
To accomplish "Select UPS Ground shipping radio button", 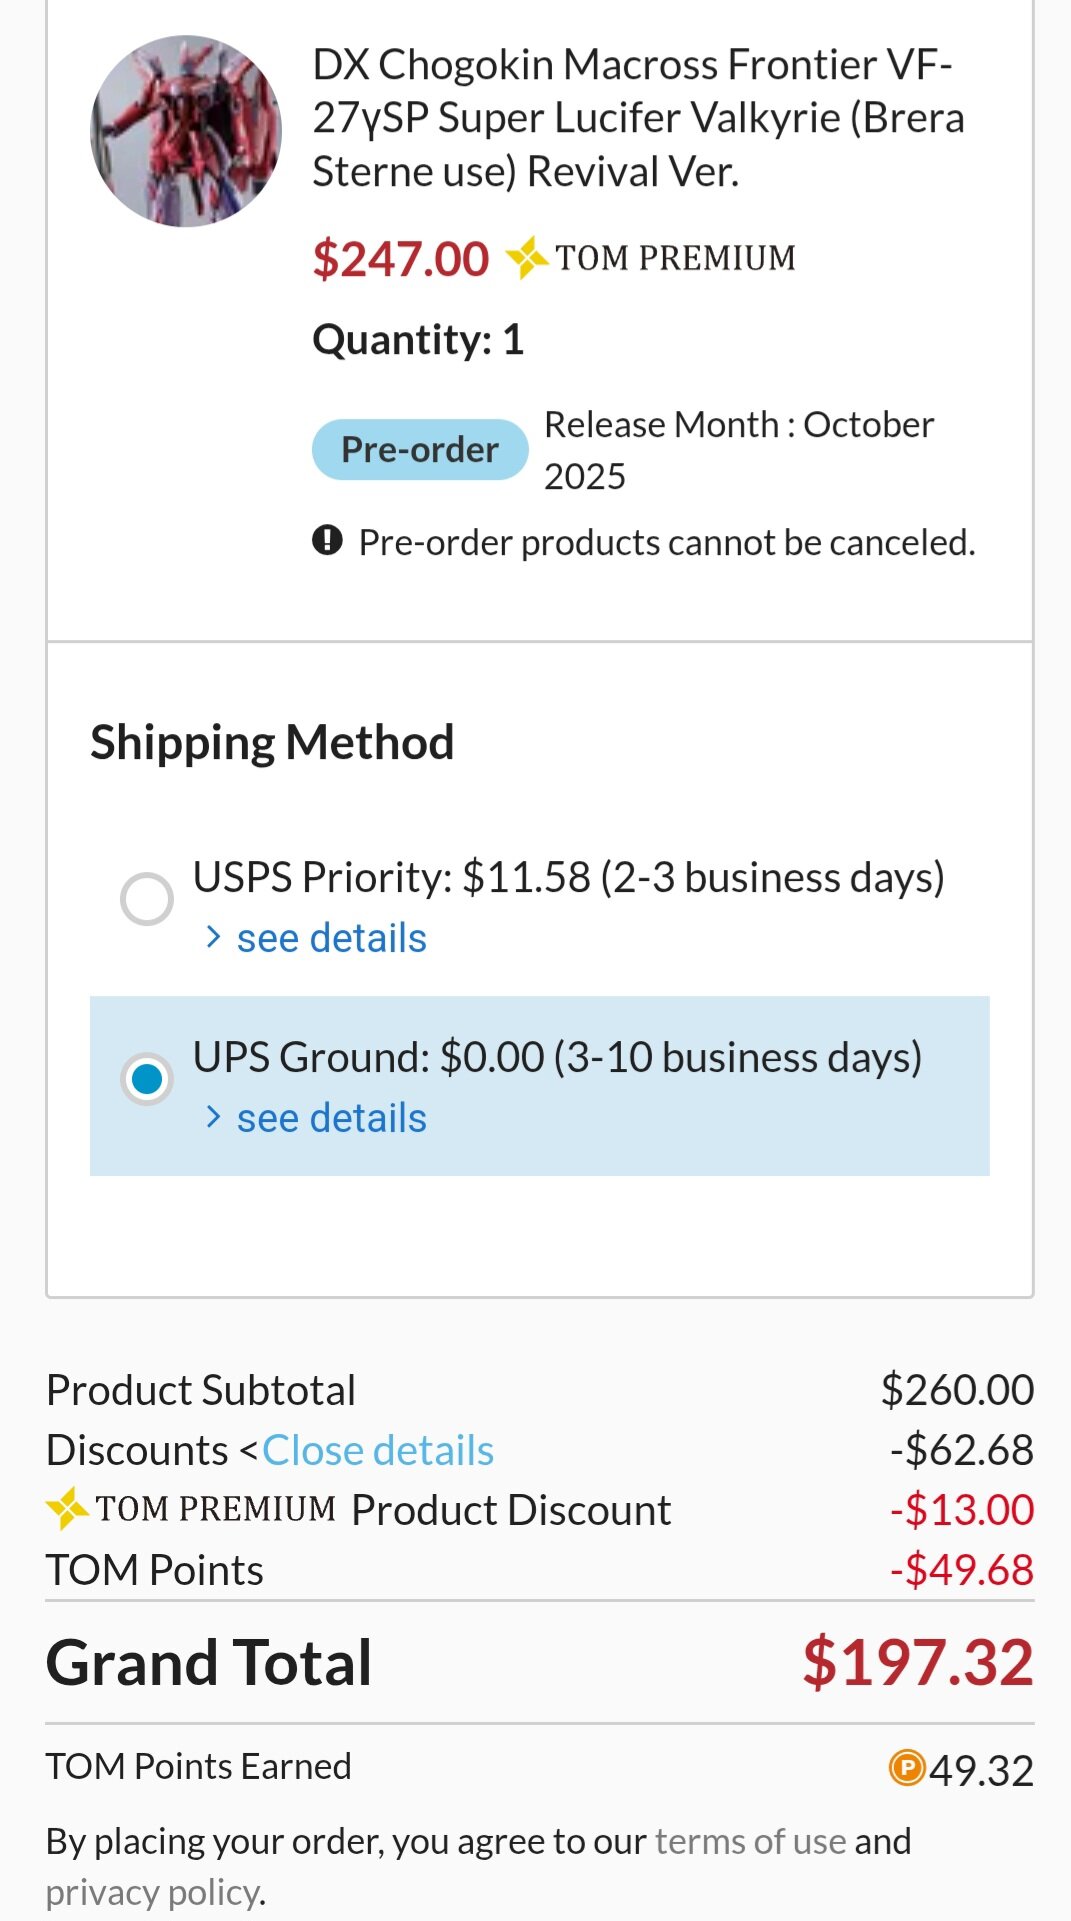I will pyautogui.click(x=147, y=1079).
